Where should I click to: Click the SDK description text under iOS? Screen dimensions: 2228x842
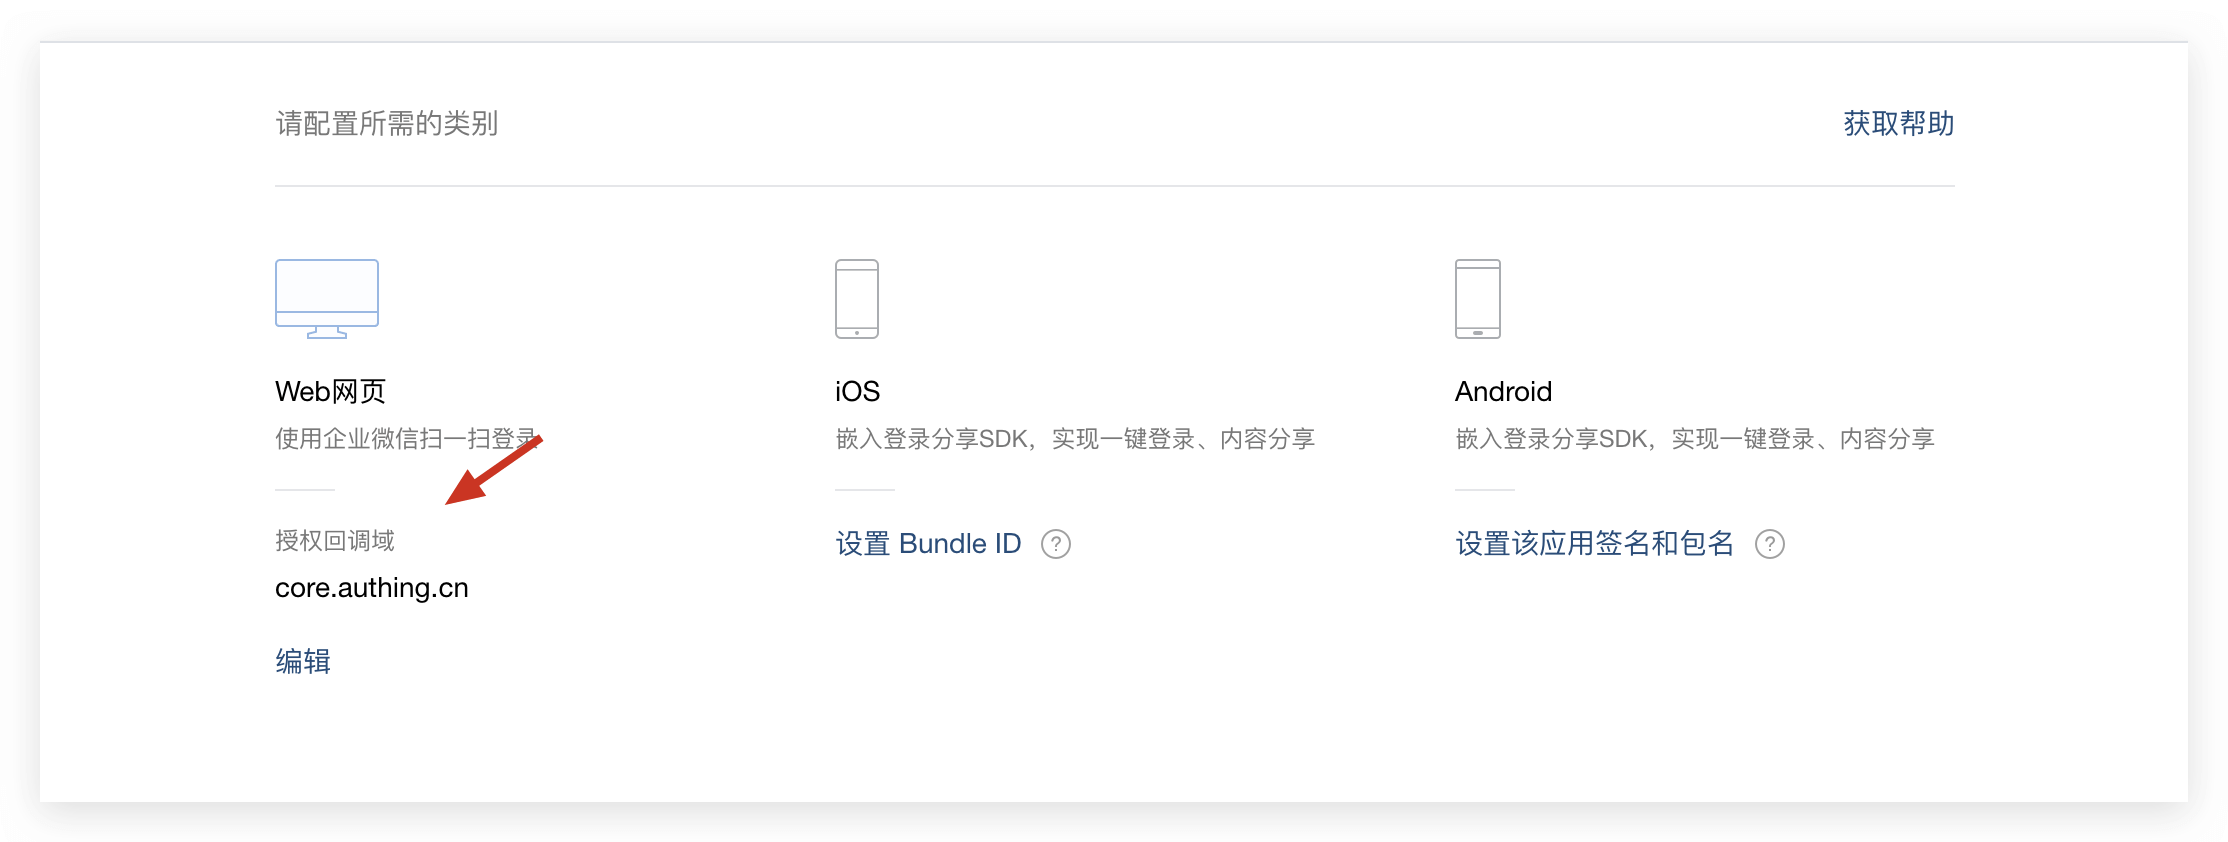click(x=1075, y=439)
